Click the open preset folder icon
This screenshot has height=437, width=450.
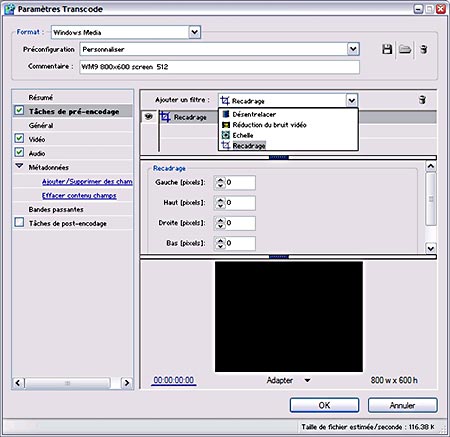coord(405,50)
